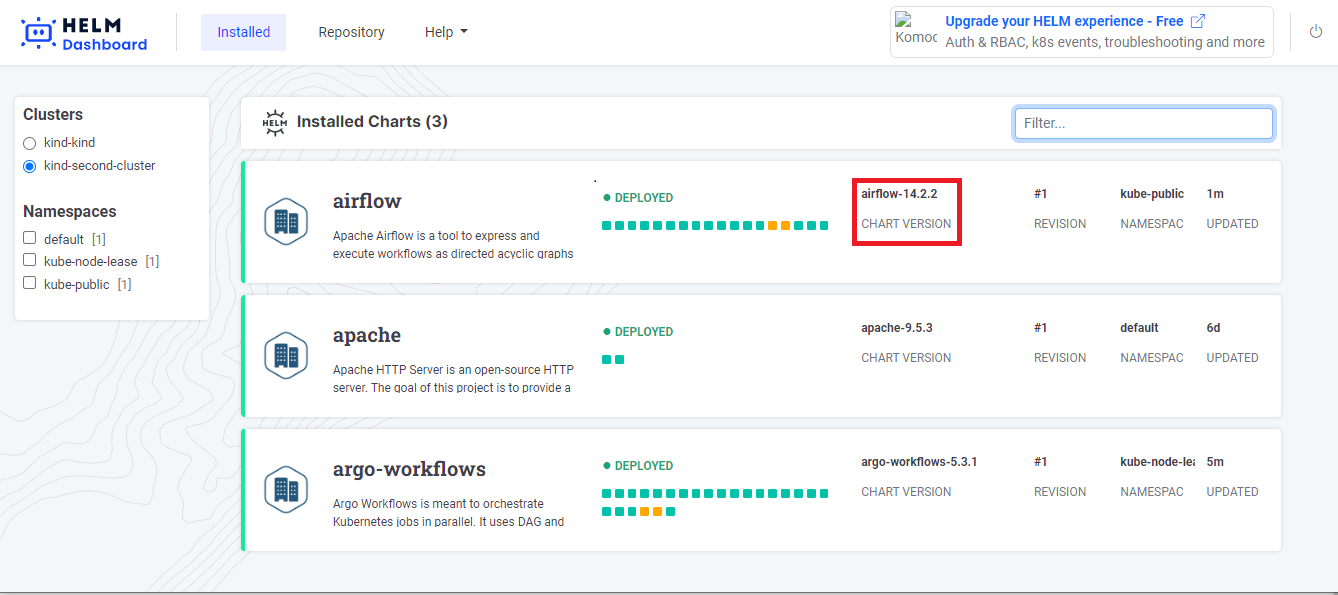Click the argo-workflows chart building icon
The width and height of the screenshot is (1338, 595).
click(286, 490)
